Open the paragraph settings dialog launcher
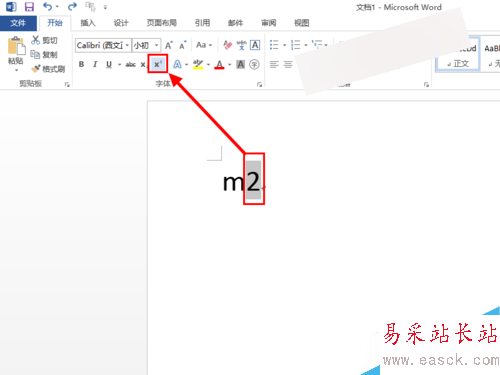Screen dimensions: 500x375 pyautogui.click(x=426, y=85)
